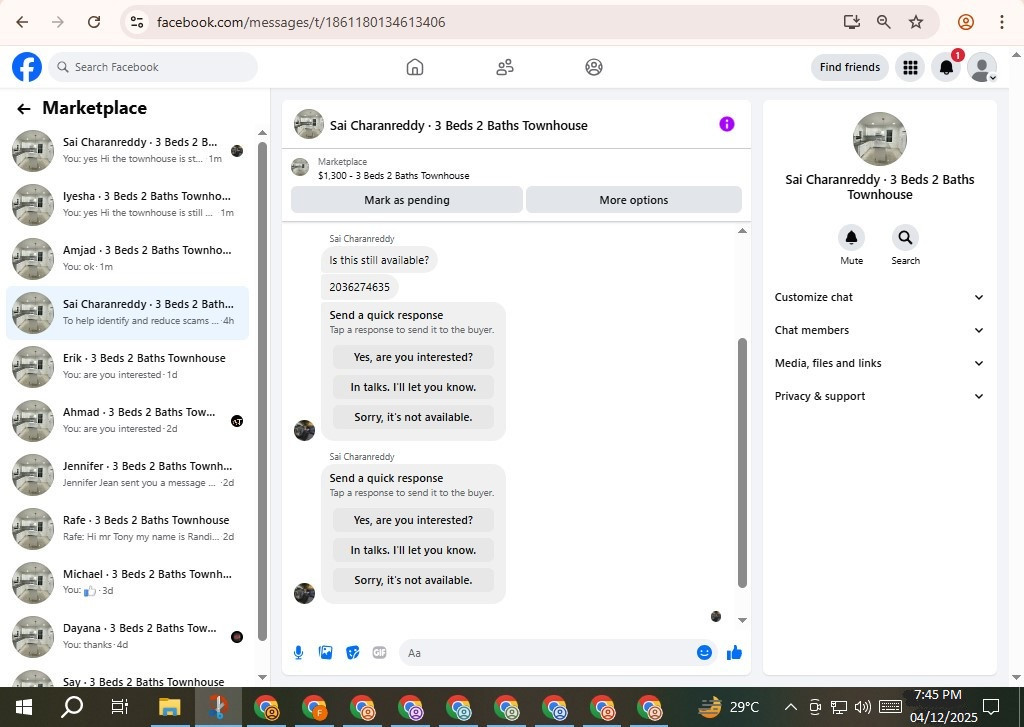The image size is (1024, 727).
Task: Send first "In talks. I'll let you know." response
Action: coord(413,387)
